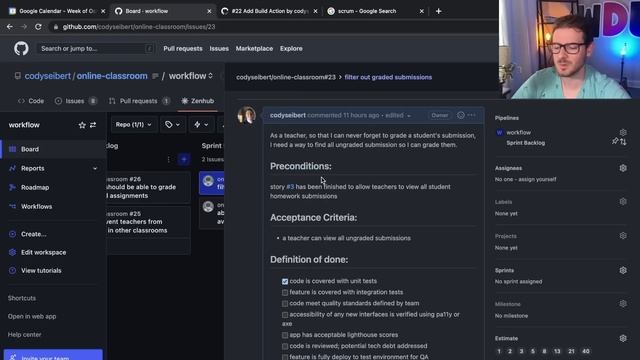Focus the browser address bar

[x=269, y=27]
